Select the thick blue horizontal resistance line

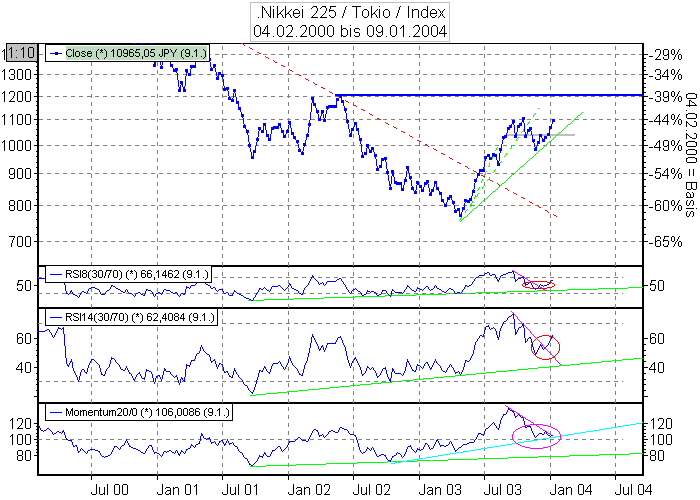489,95
